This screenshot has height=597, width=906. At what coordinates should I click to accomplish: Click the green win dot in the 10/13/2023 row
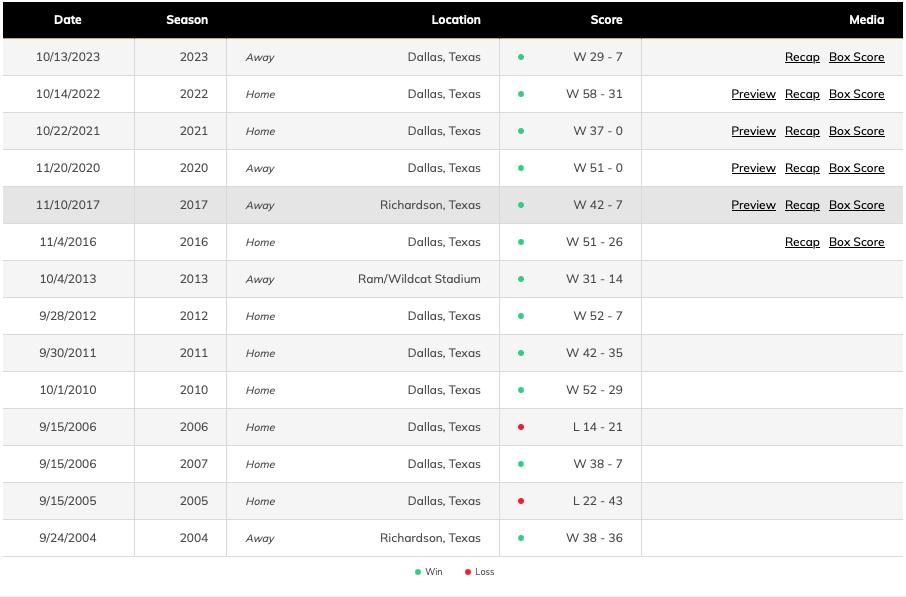(x=521, y=57)
